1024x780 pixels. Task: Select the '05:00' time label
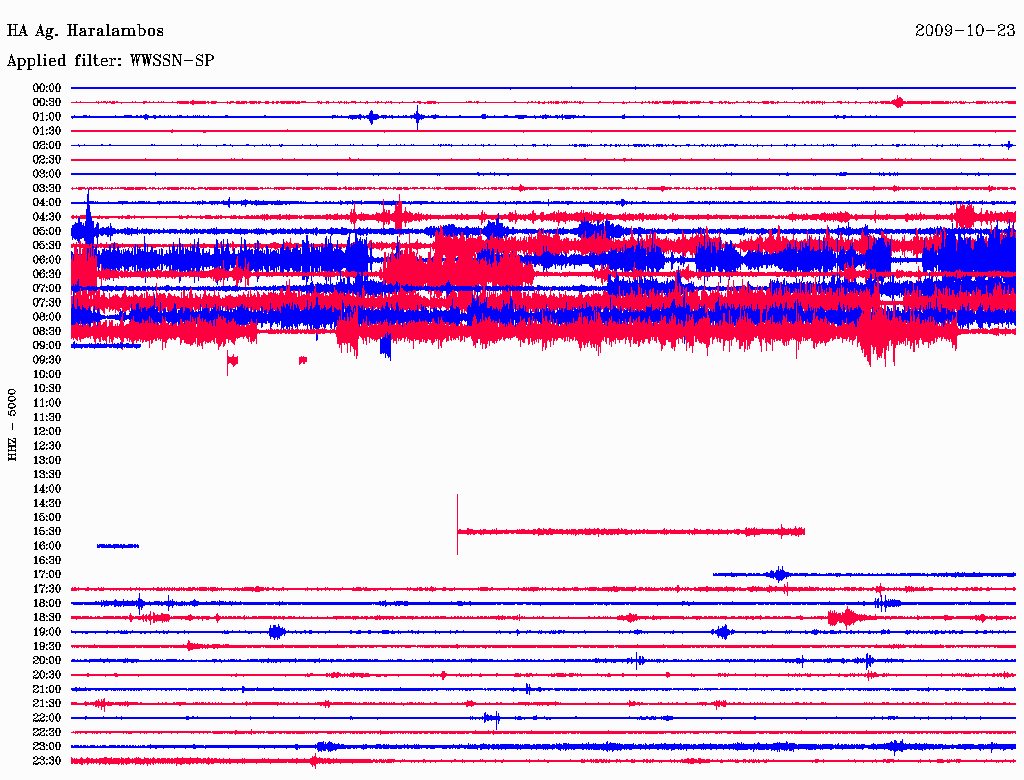(x=47, y=231)
